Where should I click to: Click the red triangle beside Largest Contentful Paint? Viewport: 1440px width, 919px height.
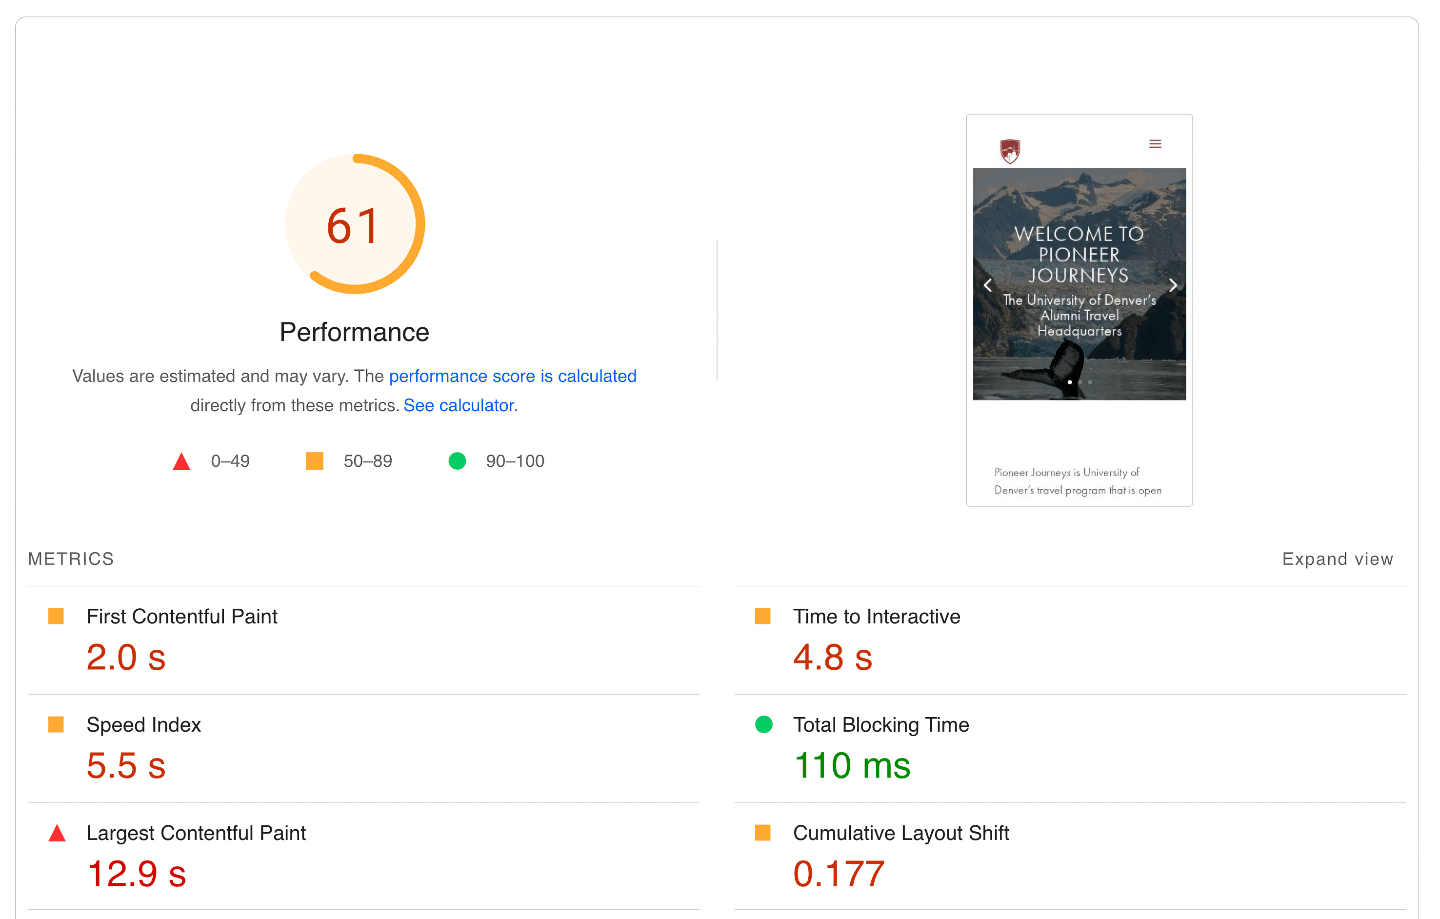[x=57, y=833]
